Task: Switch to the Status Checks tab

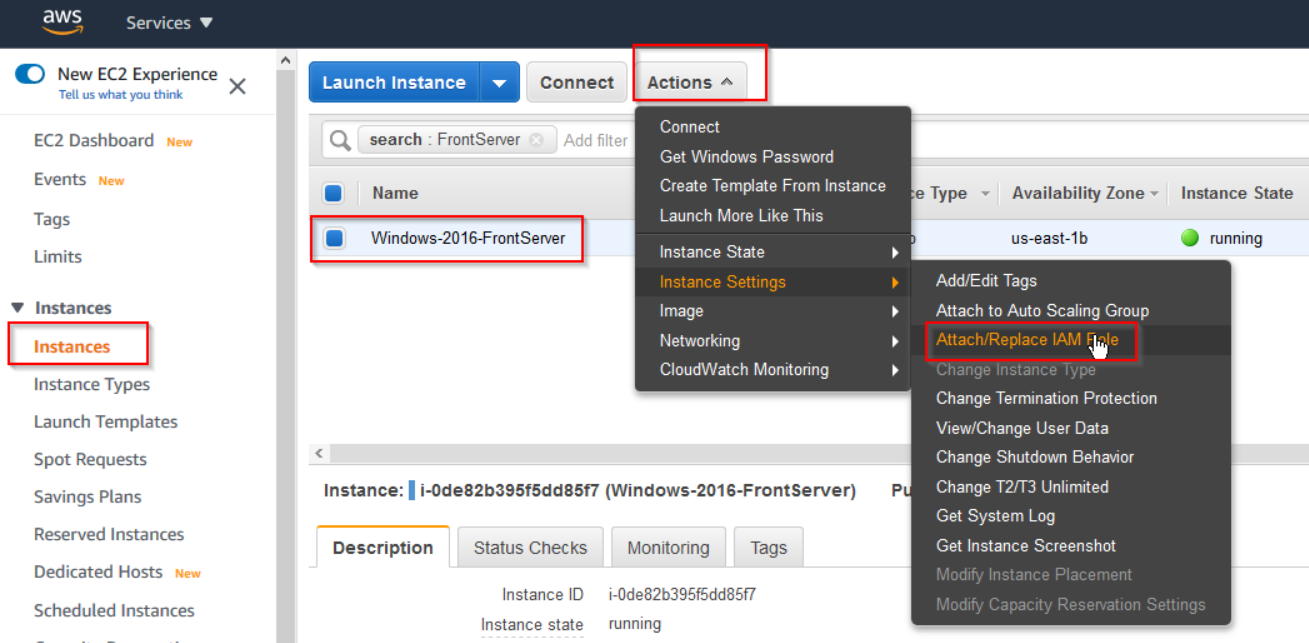Action: [530, 548]
